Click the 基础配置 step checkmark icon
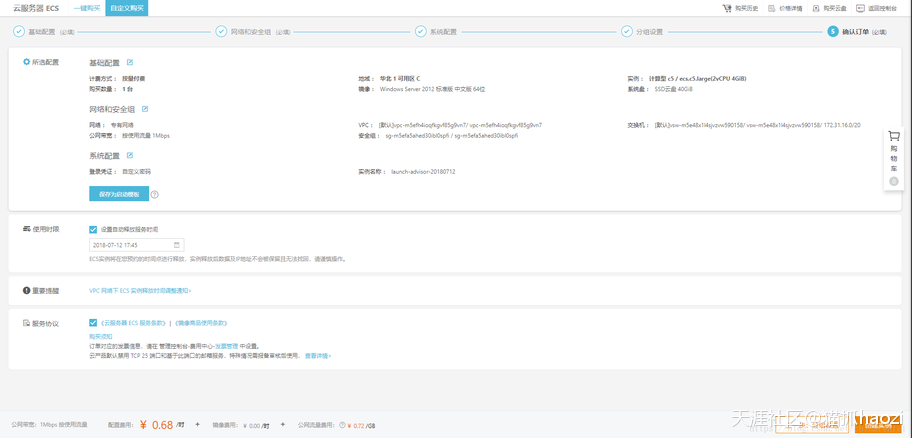 pyautogui.click(x=19, y=31)
